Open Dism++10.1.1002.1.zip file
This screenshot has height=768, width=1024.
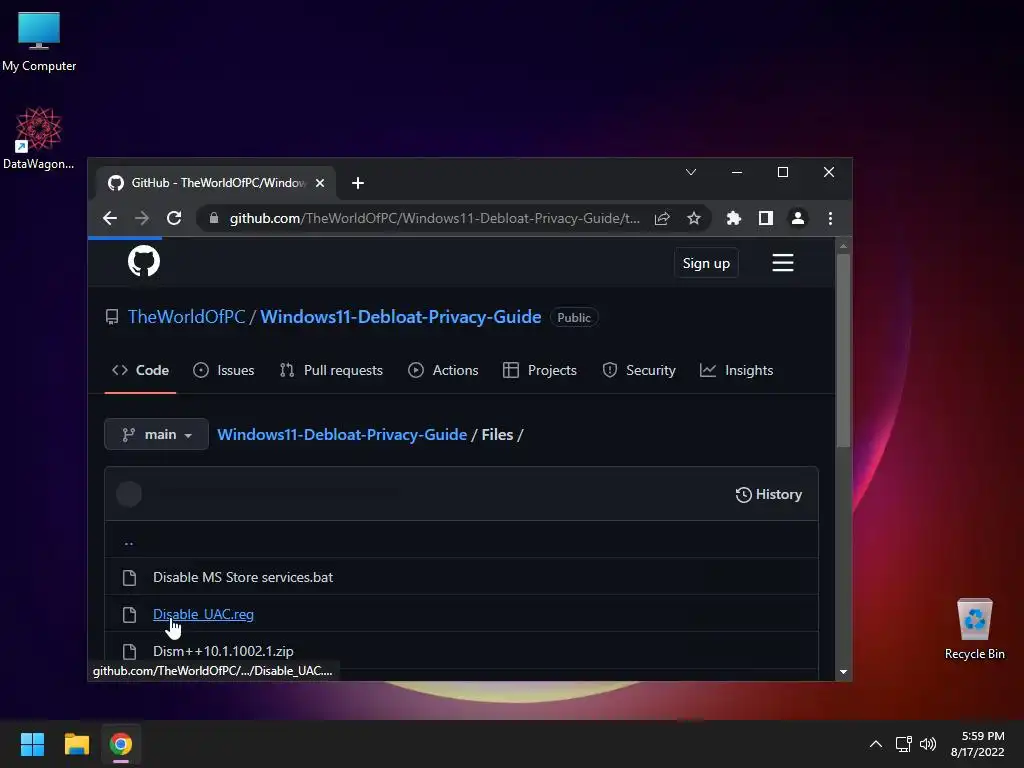(223, 651)
